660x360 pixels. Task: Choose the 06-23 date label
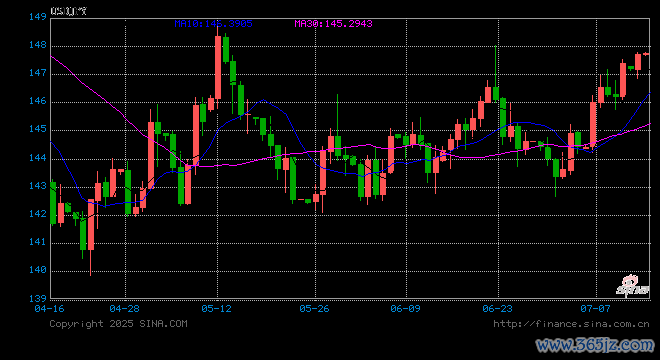(498, 309)
